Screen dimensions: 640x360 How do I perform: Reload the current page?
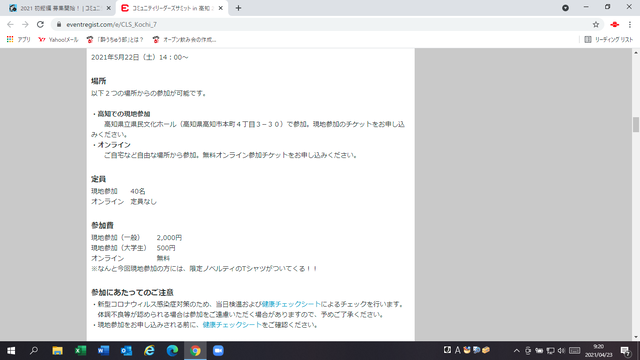(40, 24)
